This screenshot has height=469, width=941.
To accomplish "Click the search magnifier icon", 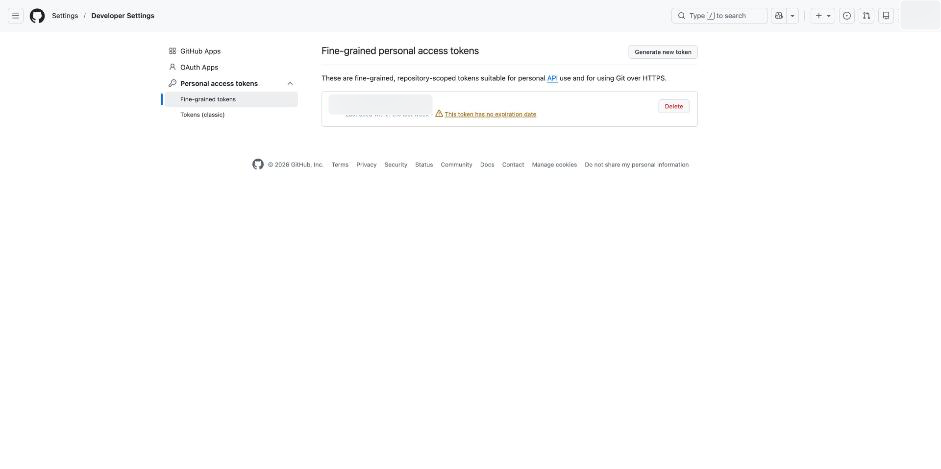I will coord(681,16).
